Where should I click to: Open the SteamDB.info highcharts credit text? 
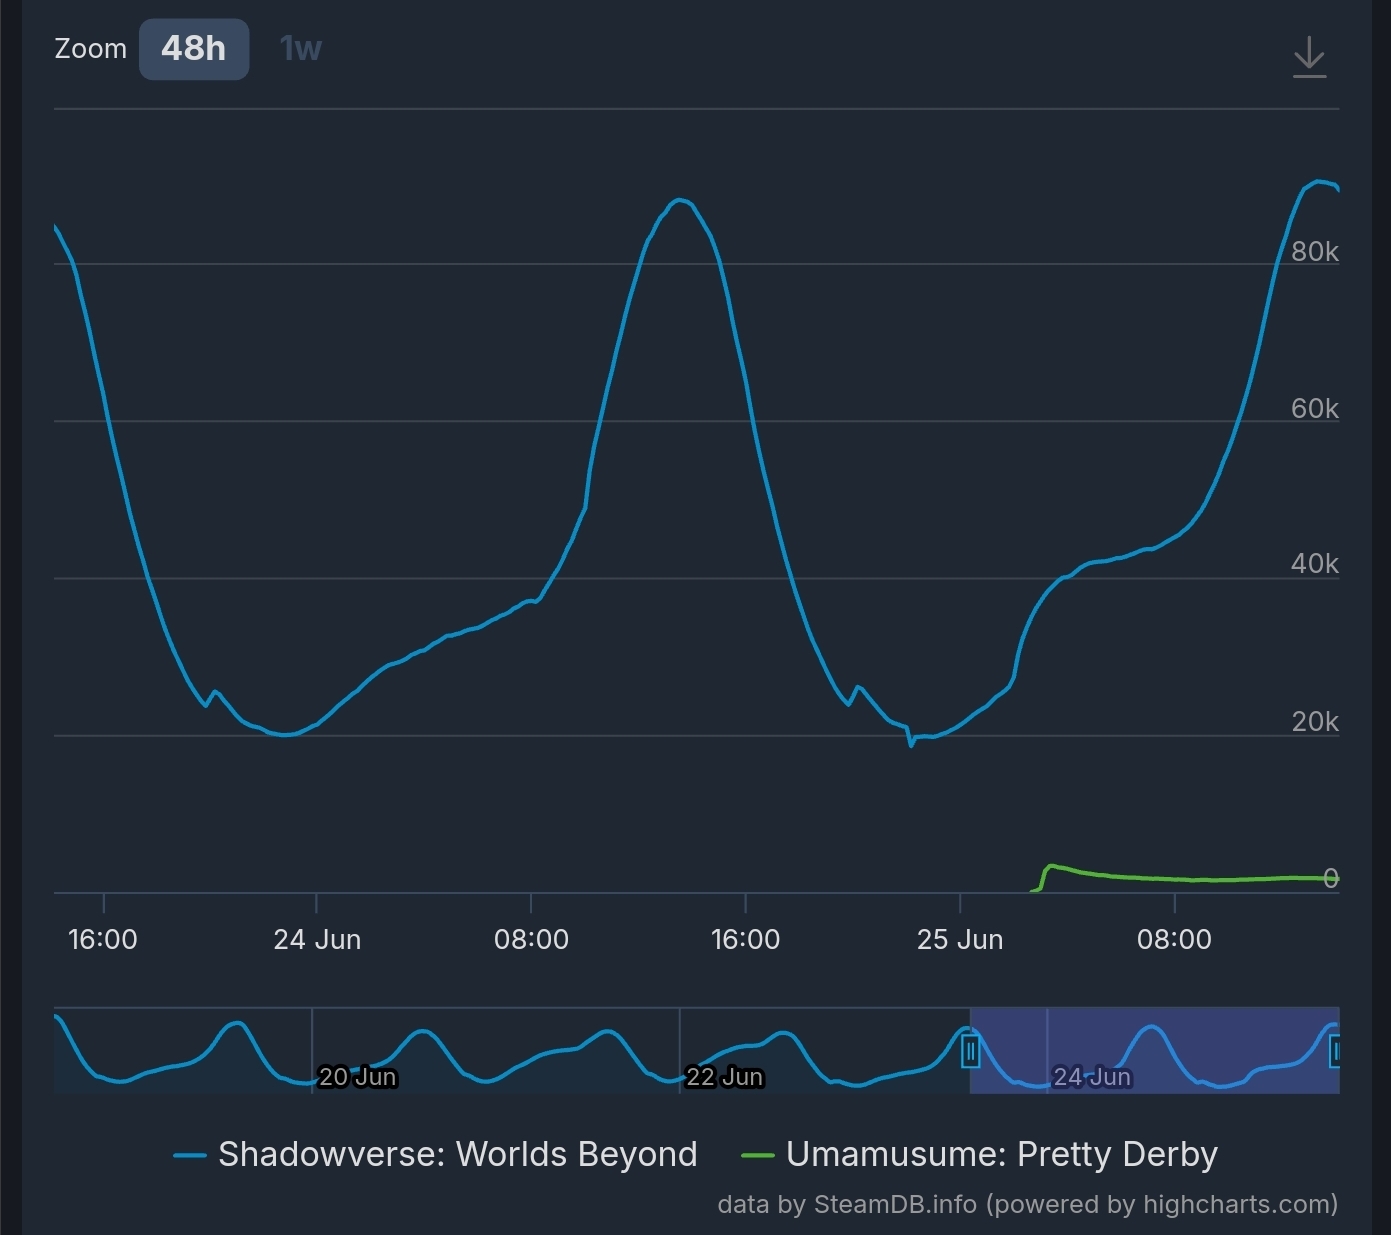pos(1028,1204)
